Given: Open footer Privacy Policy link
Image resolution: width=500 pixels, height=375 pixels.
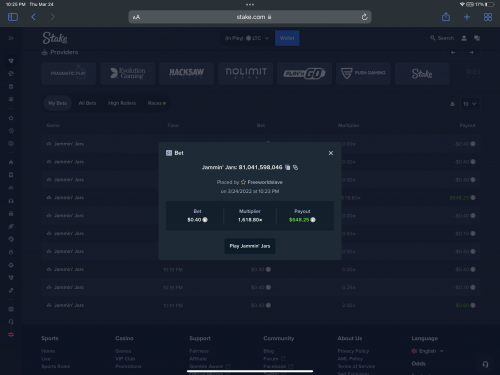Looking at the screenshot, I should [353, 351].
